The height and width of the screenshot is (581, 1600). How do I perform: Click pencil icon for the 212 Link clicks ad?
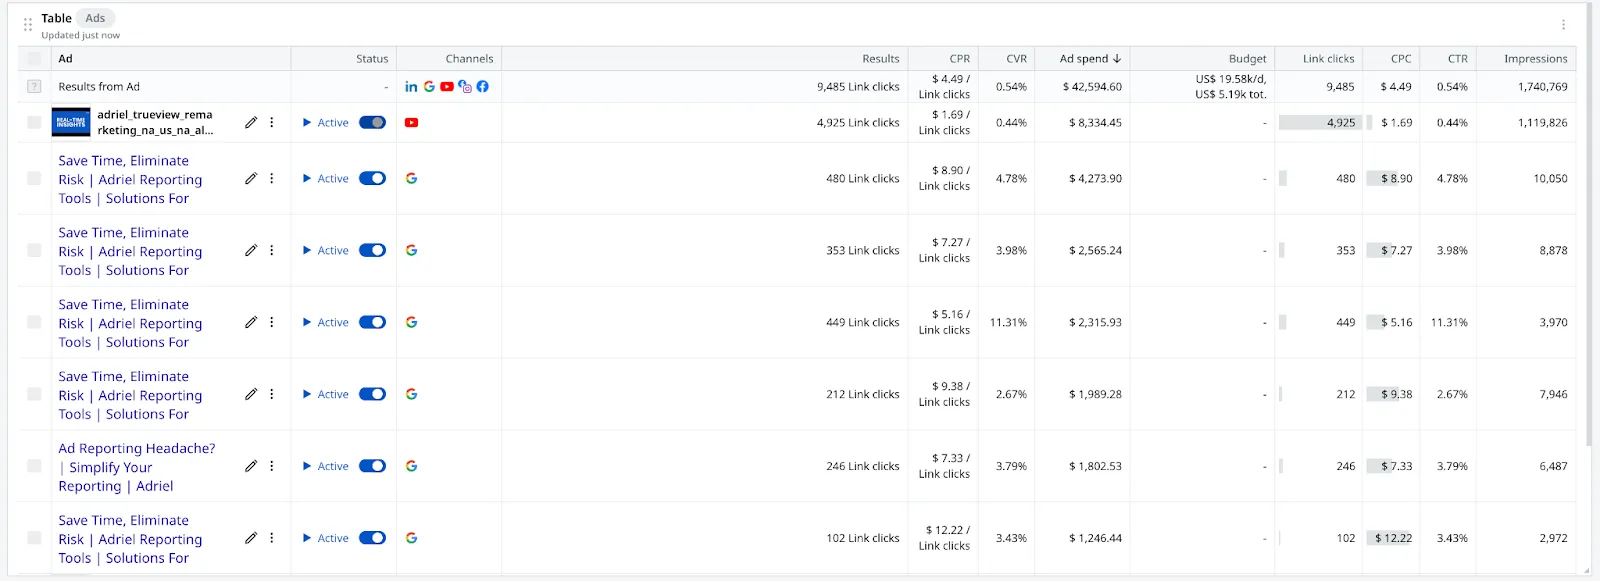pyautogui.click(x=251, y=395)
